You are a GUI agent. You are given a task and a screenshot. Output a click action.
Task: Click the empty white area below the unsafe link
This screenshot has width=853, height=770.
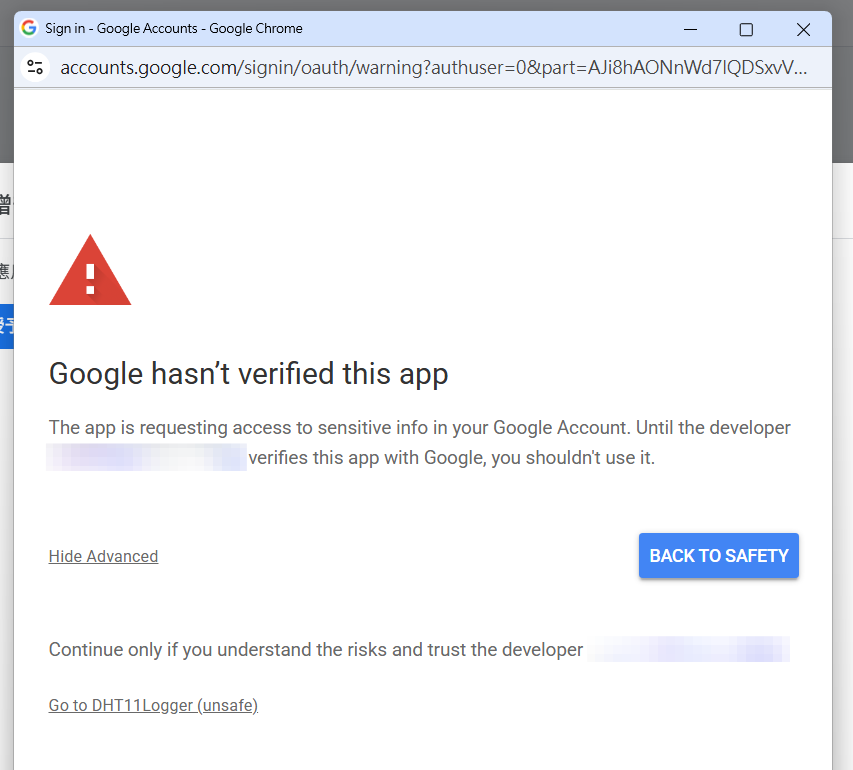coord(420,745)
